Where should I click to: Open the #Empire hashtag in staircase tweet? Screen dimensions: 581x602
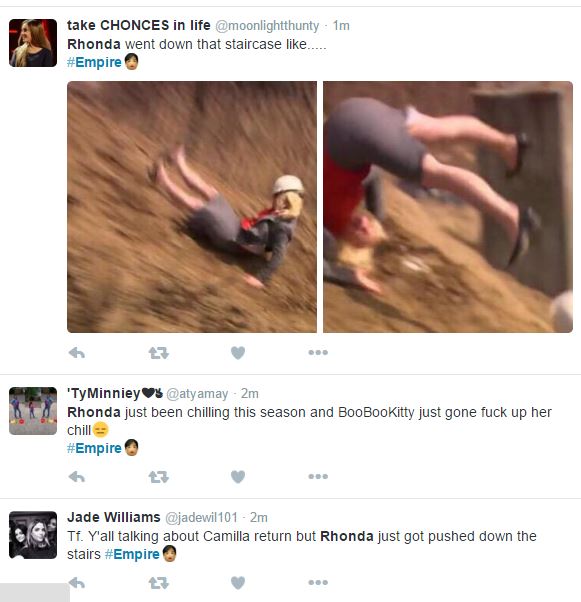tap(94, 62)
